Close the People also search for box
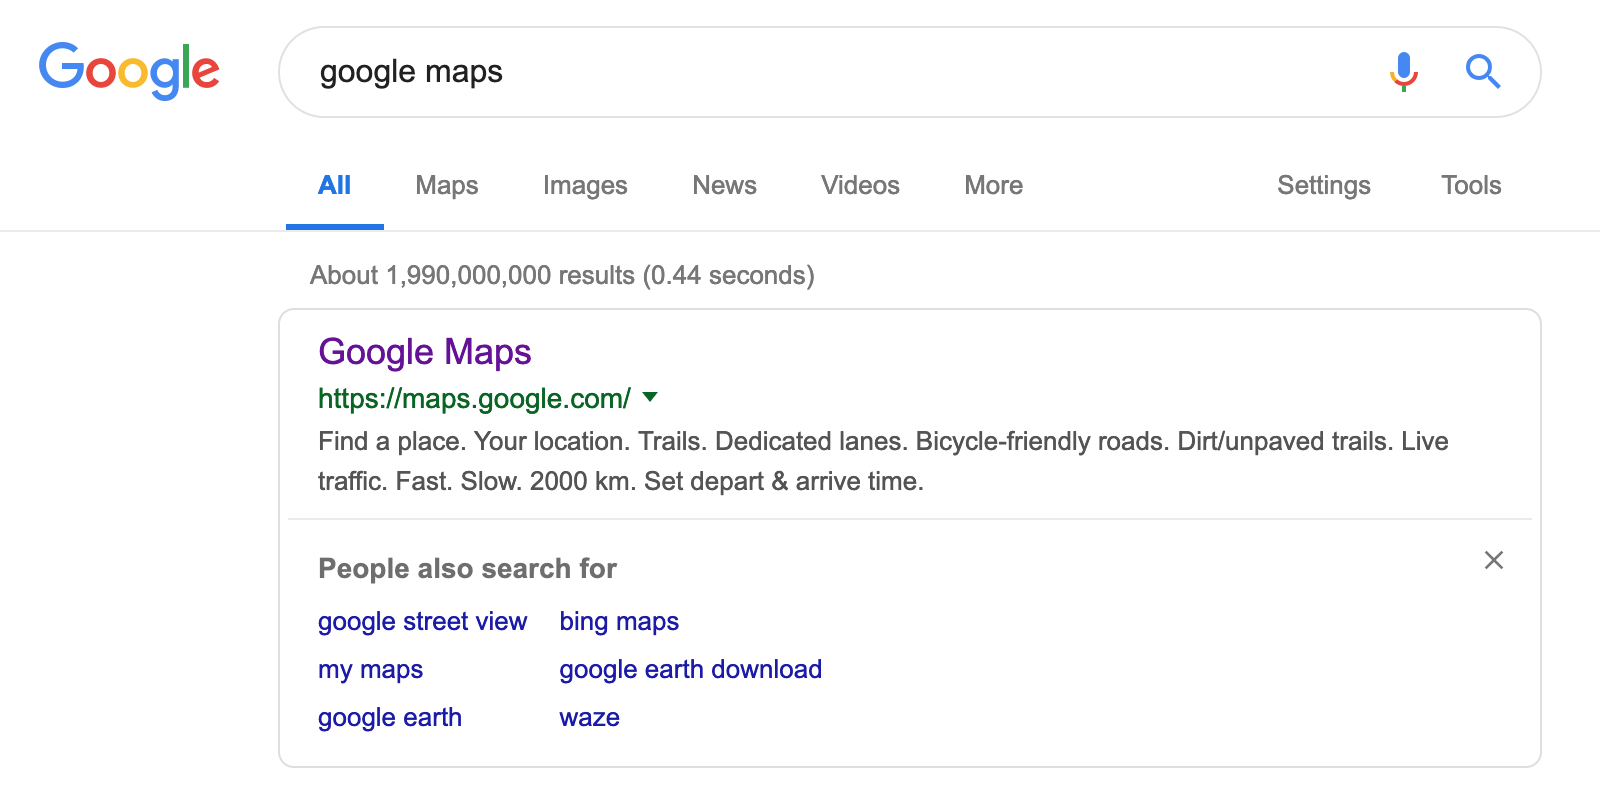The height and width of the screenshot is (800, 1600). tap(1494, 560)
